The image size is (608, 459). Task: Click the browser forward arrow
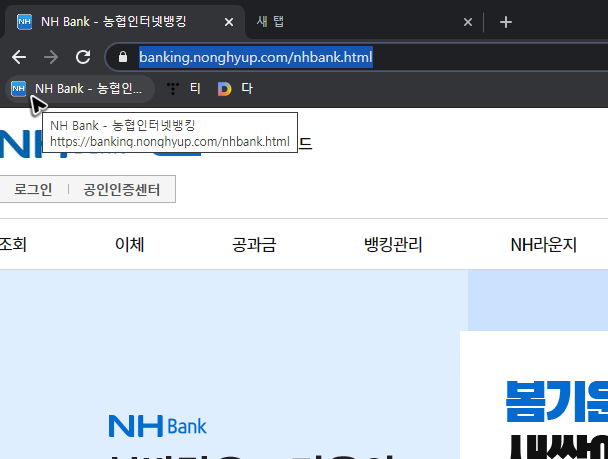tap(51, 57)
